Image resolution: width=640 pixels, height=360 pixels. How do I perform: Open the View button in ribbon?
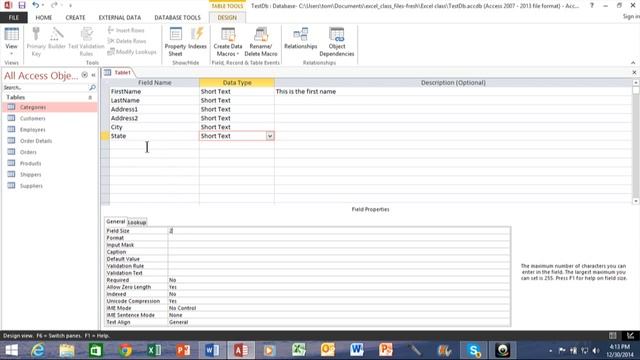coord(11,41)
